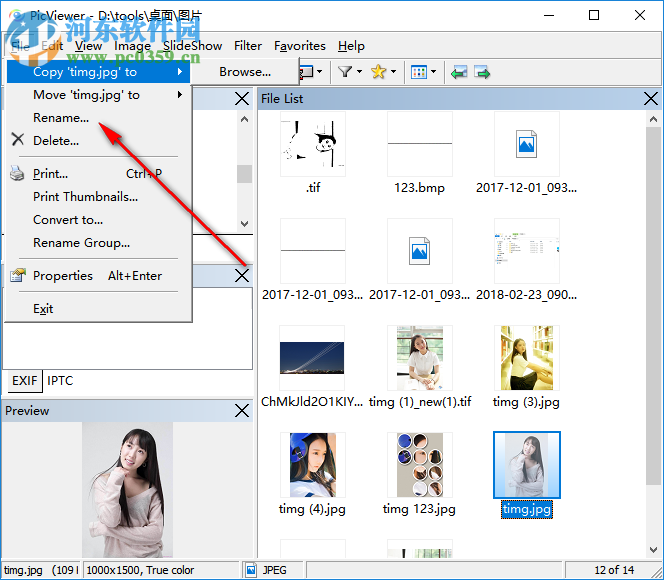Click the selected timg.jpg thumbnail
The image size is (664, 580).
[527, 465]
